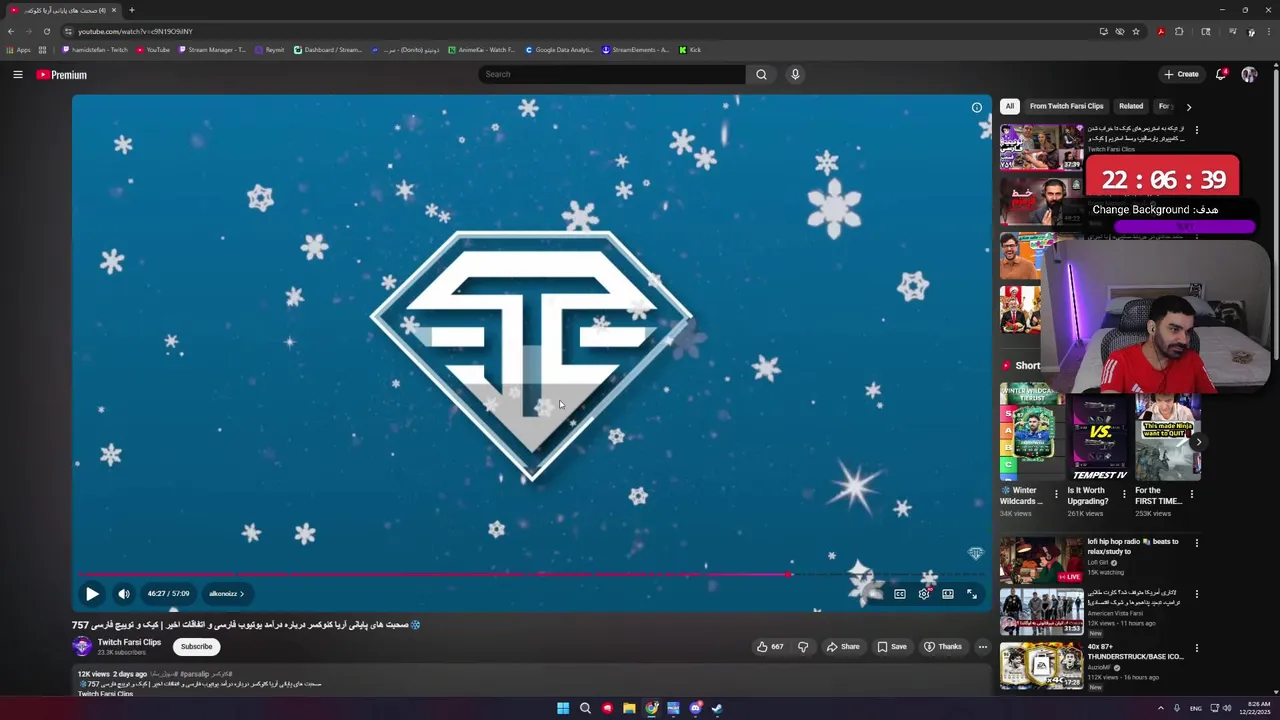Focus the YouTube search field
The image size is (1280, 720).
(612, 74)
